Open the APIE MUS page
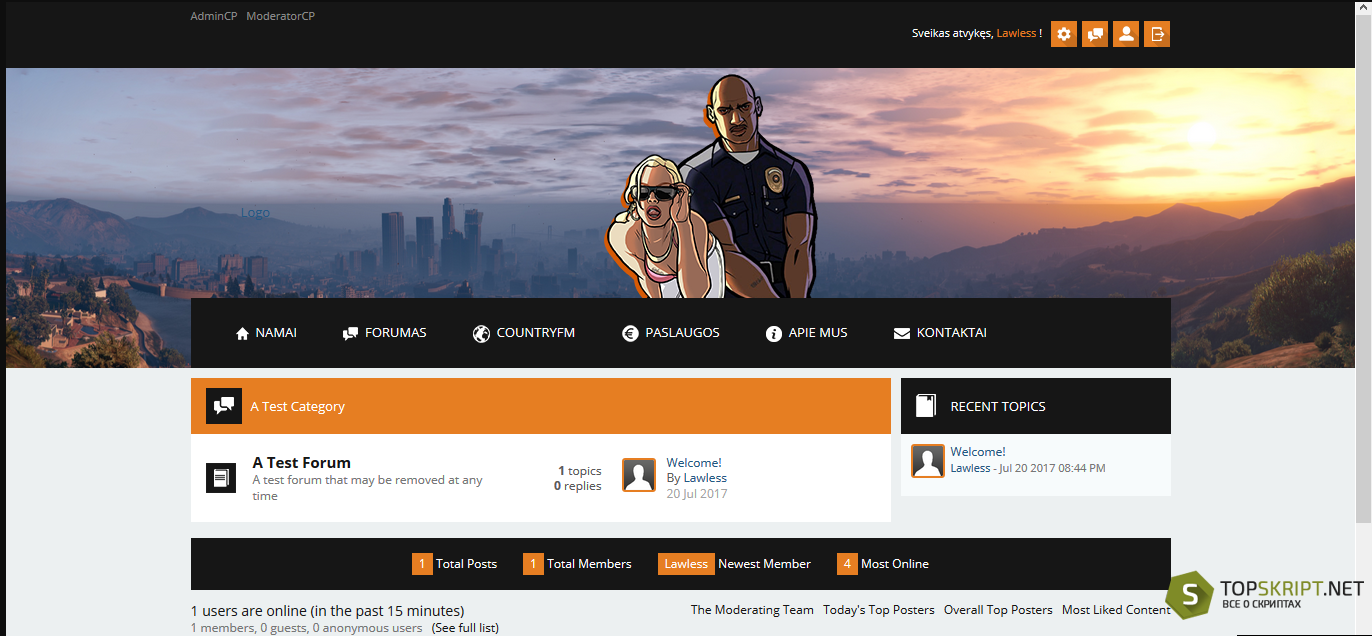Screen dimensions: 1372x636 click(x=806, y=333)
